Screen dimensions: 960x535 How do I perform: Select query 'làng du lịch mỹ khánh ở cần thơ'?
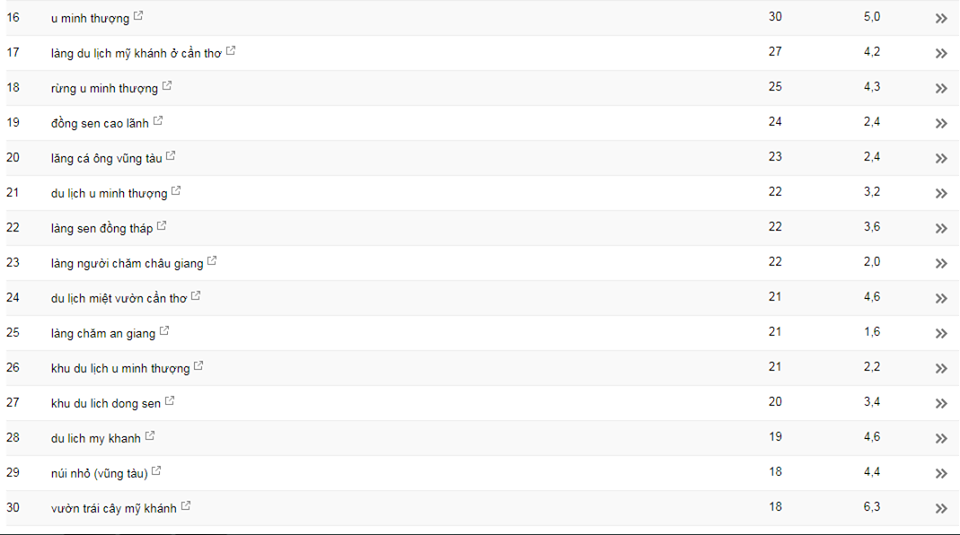[136, 53]
